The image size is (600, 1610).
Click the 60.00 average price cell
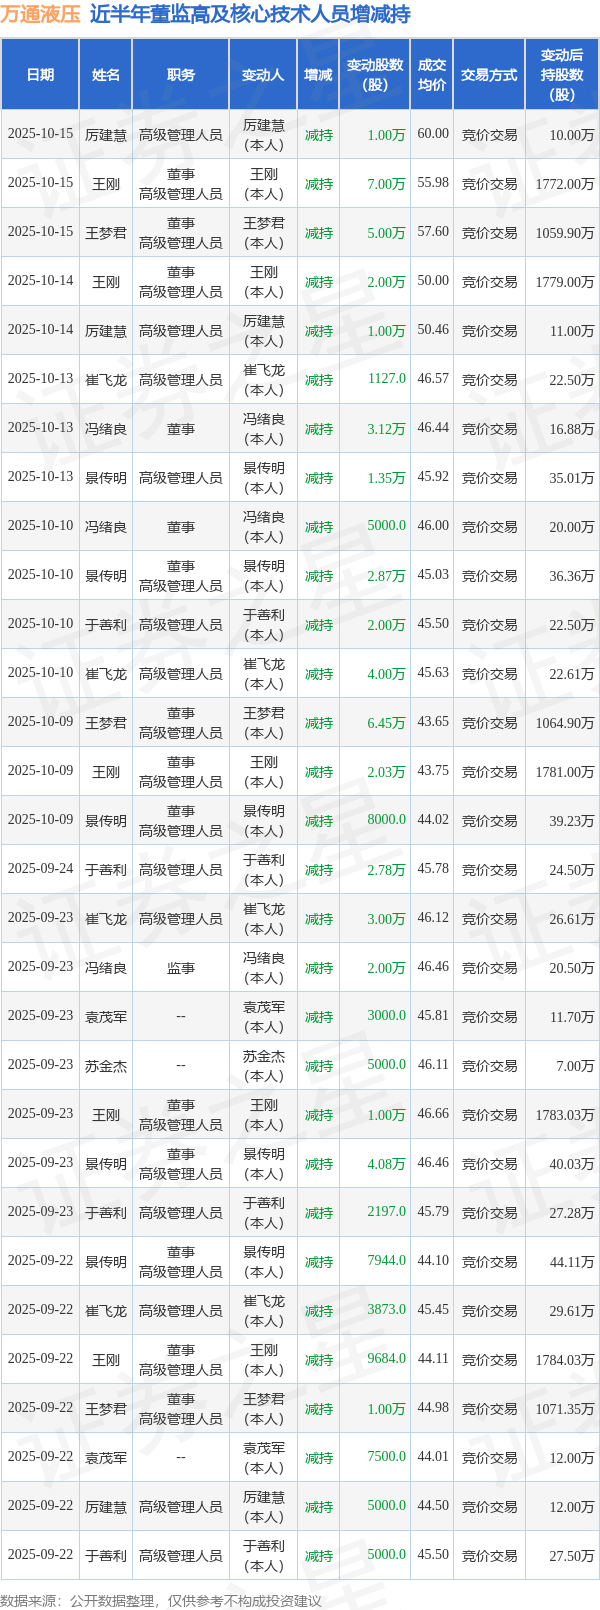[x=433, y=134]
